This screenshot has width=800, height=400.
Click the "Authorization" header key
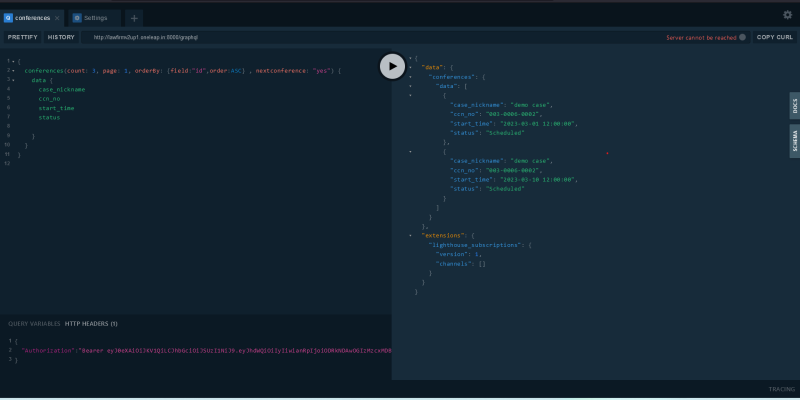click(x=48, y=351)
